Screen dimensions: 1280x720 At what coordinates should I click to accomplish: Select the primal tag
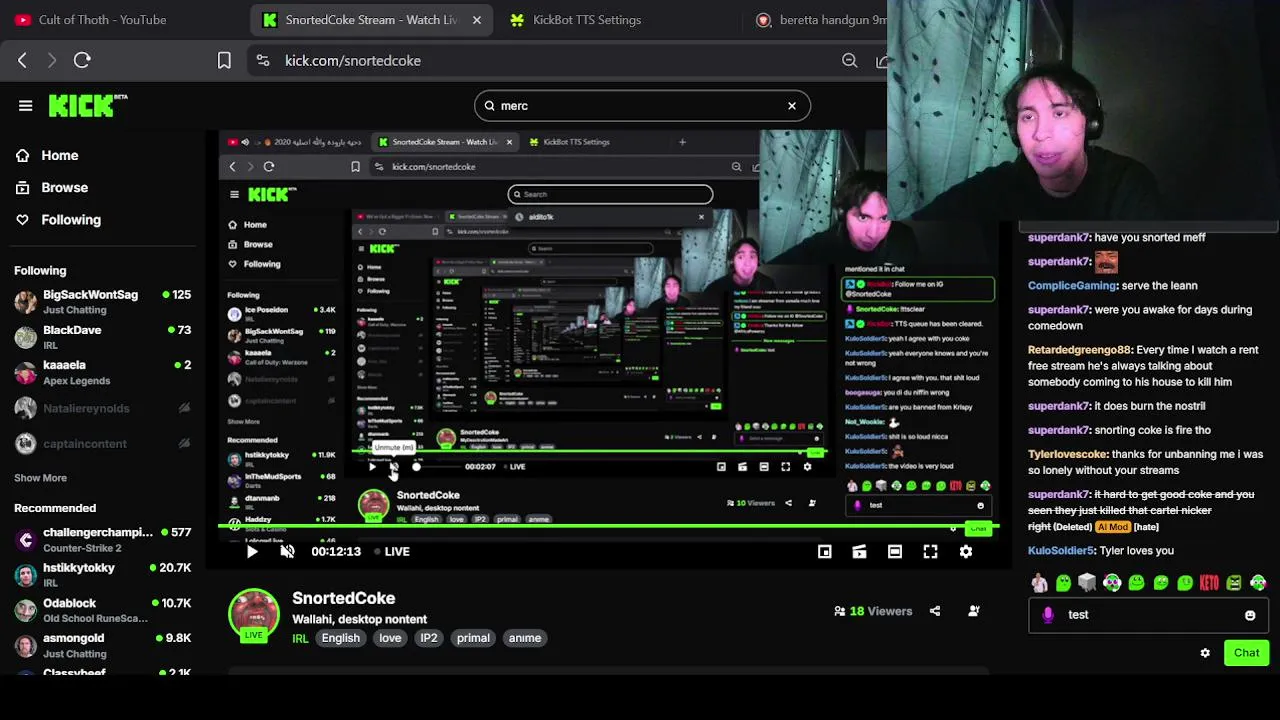(x=473, y=638)
